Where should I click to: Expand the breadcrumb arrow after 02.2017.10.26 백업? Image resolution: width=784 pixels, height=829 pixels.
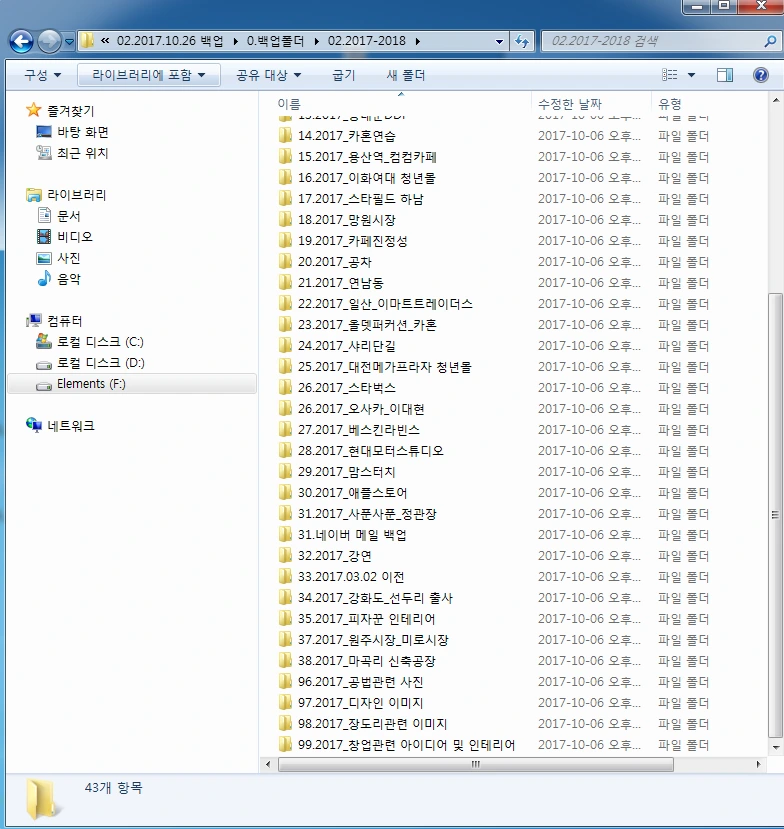(x=235, y=41)
